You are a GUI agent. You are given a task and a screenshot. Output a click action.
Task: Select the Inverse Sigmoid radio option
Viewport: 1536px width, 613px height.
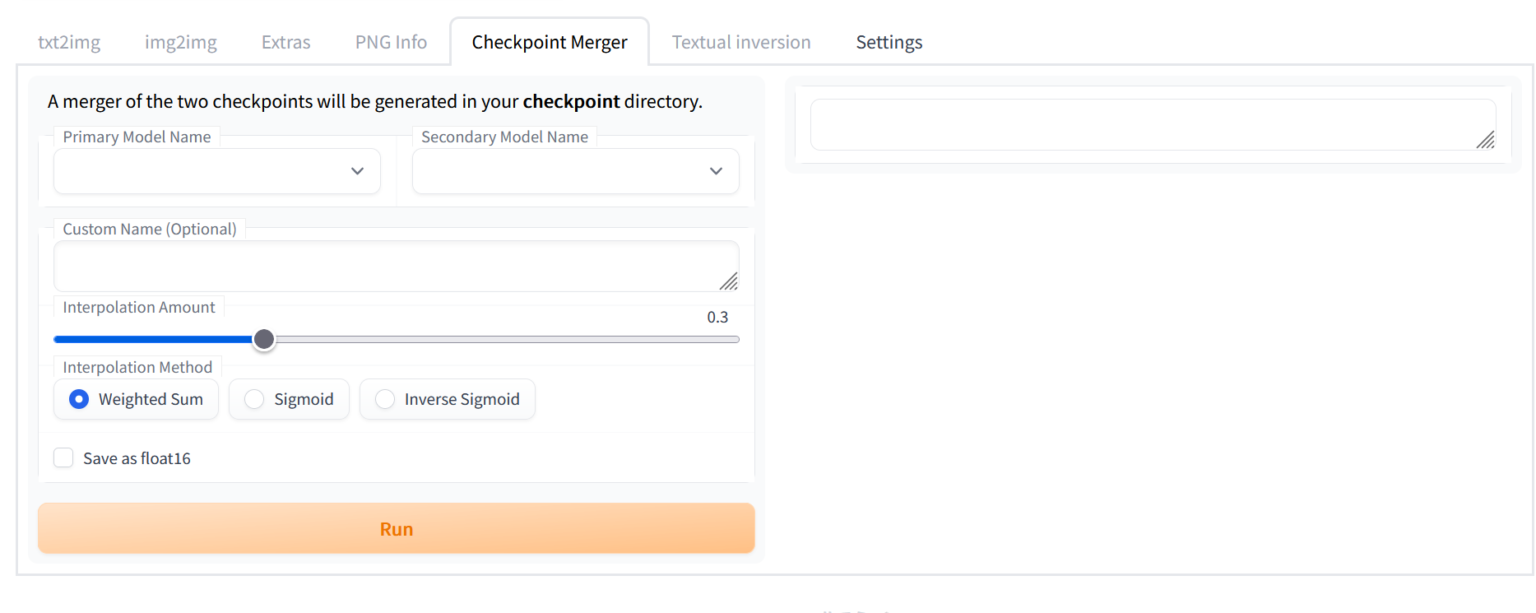click(x=385, y=399)
